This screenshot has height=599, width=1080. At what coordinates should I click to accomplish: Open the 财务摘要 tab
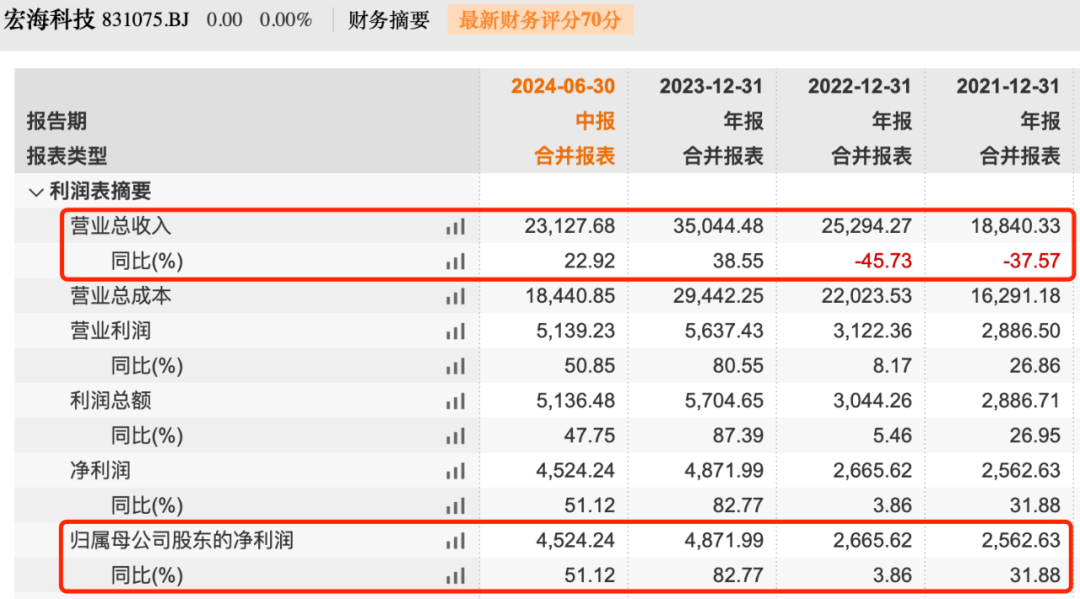(389, 20)
